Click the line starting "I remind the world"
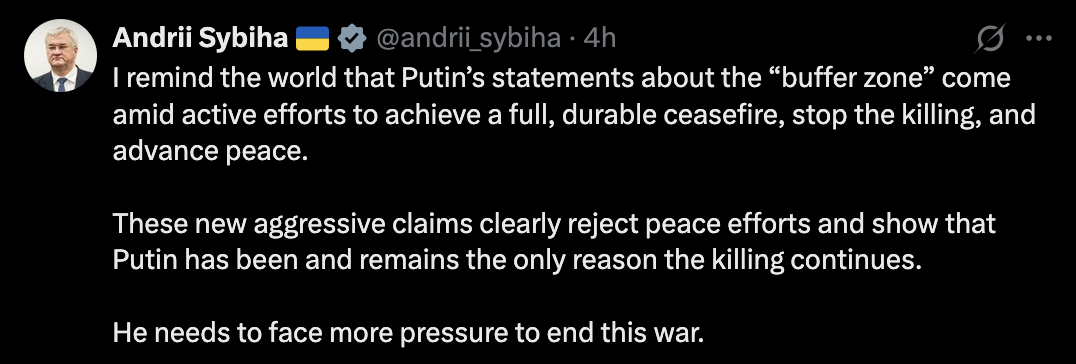This screenshot has height=364, width=1076. click(561, 78)
